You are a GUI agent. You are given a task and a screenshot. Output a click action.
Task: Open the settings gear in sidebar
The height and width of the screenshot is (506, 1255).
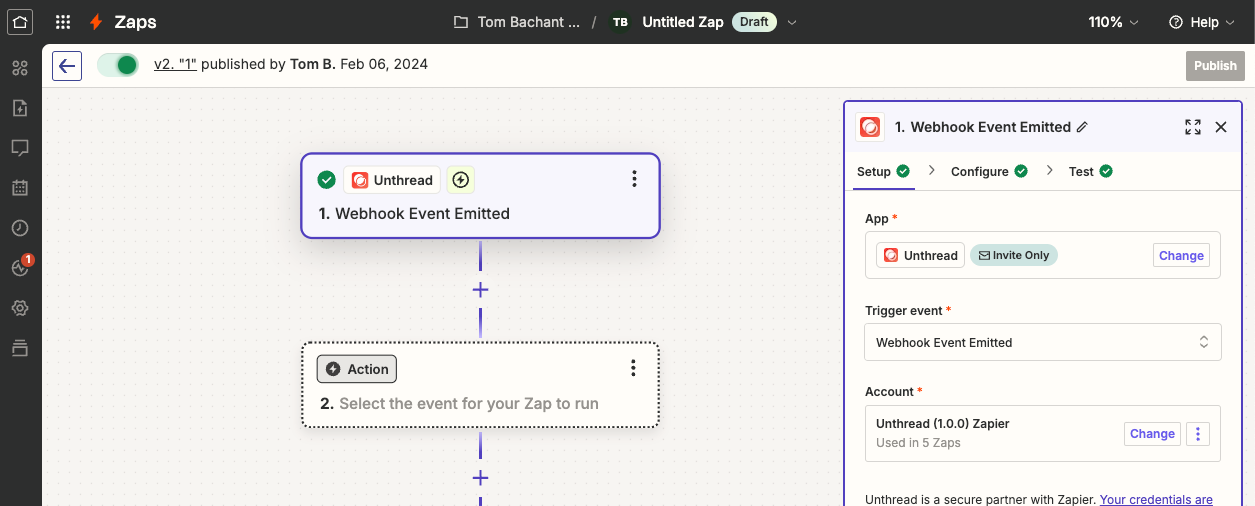point(20,308)
